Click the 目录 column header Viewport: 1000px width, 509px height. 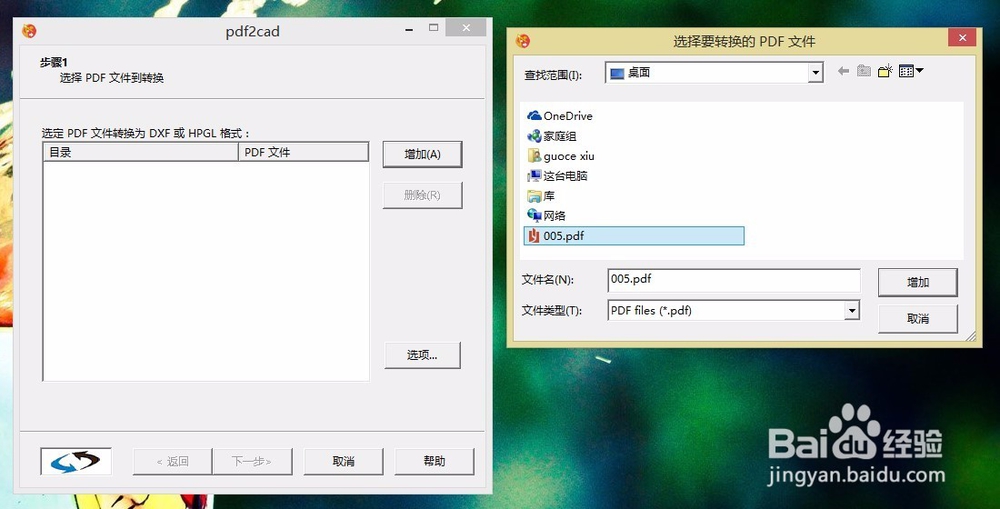click(x=140, y=152)
